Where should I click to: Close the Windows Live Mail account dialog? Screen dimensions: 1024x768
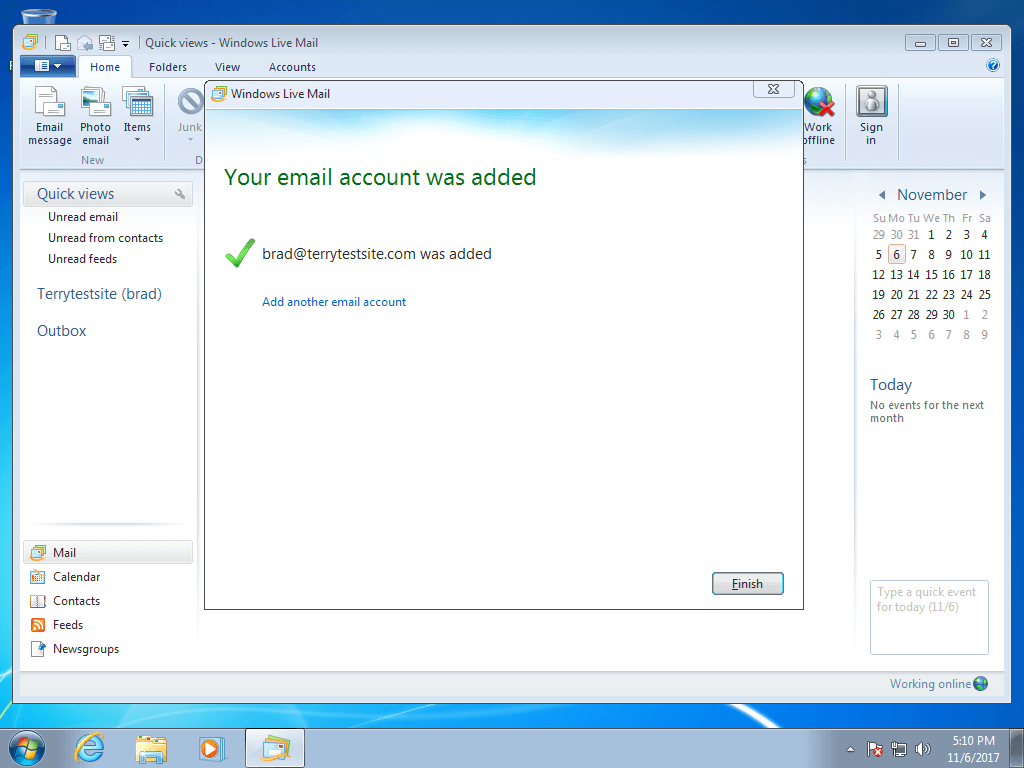point(773,89)
